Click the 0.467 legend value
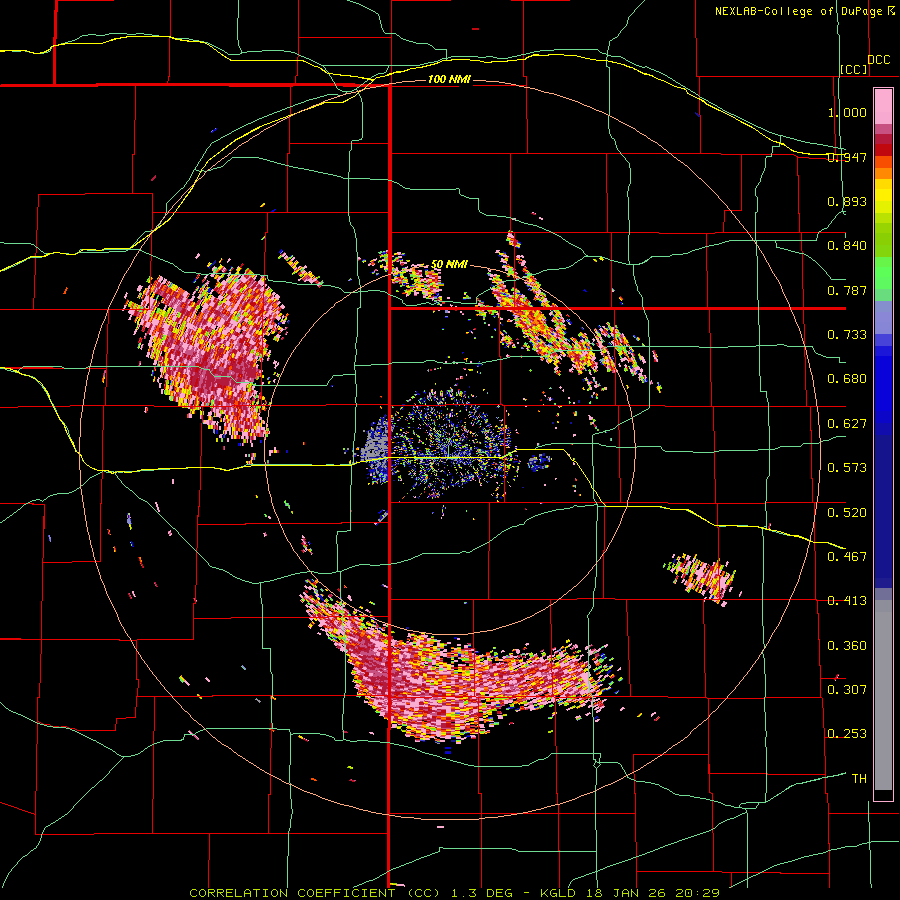Image resolution: width=900 pixels, height=900 pixels. click(847, 556)
